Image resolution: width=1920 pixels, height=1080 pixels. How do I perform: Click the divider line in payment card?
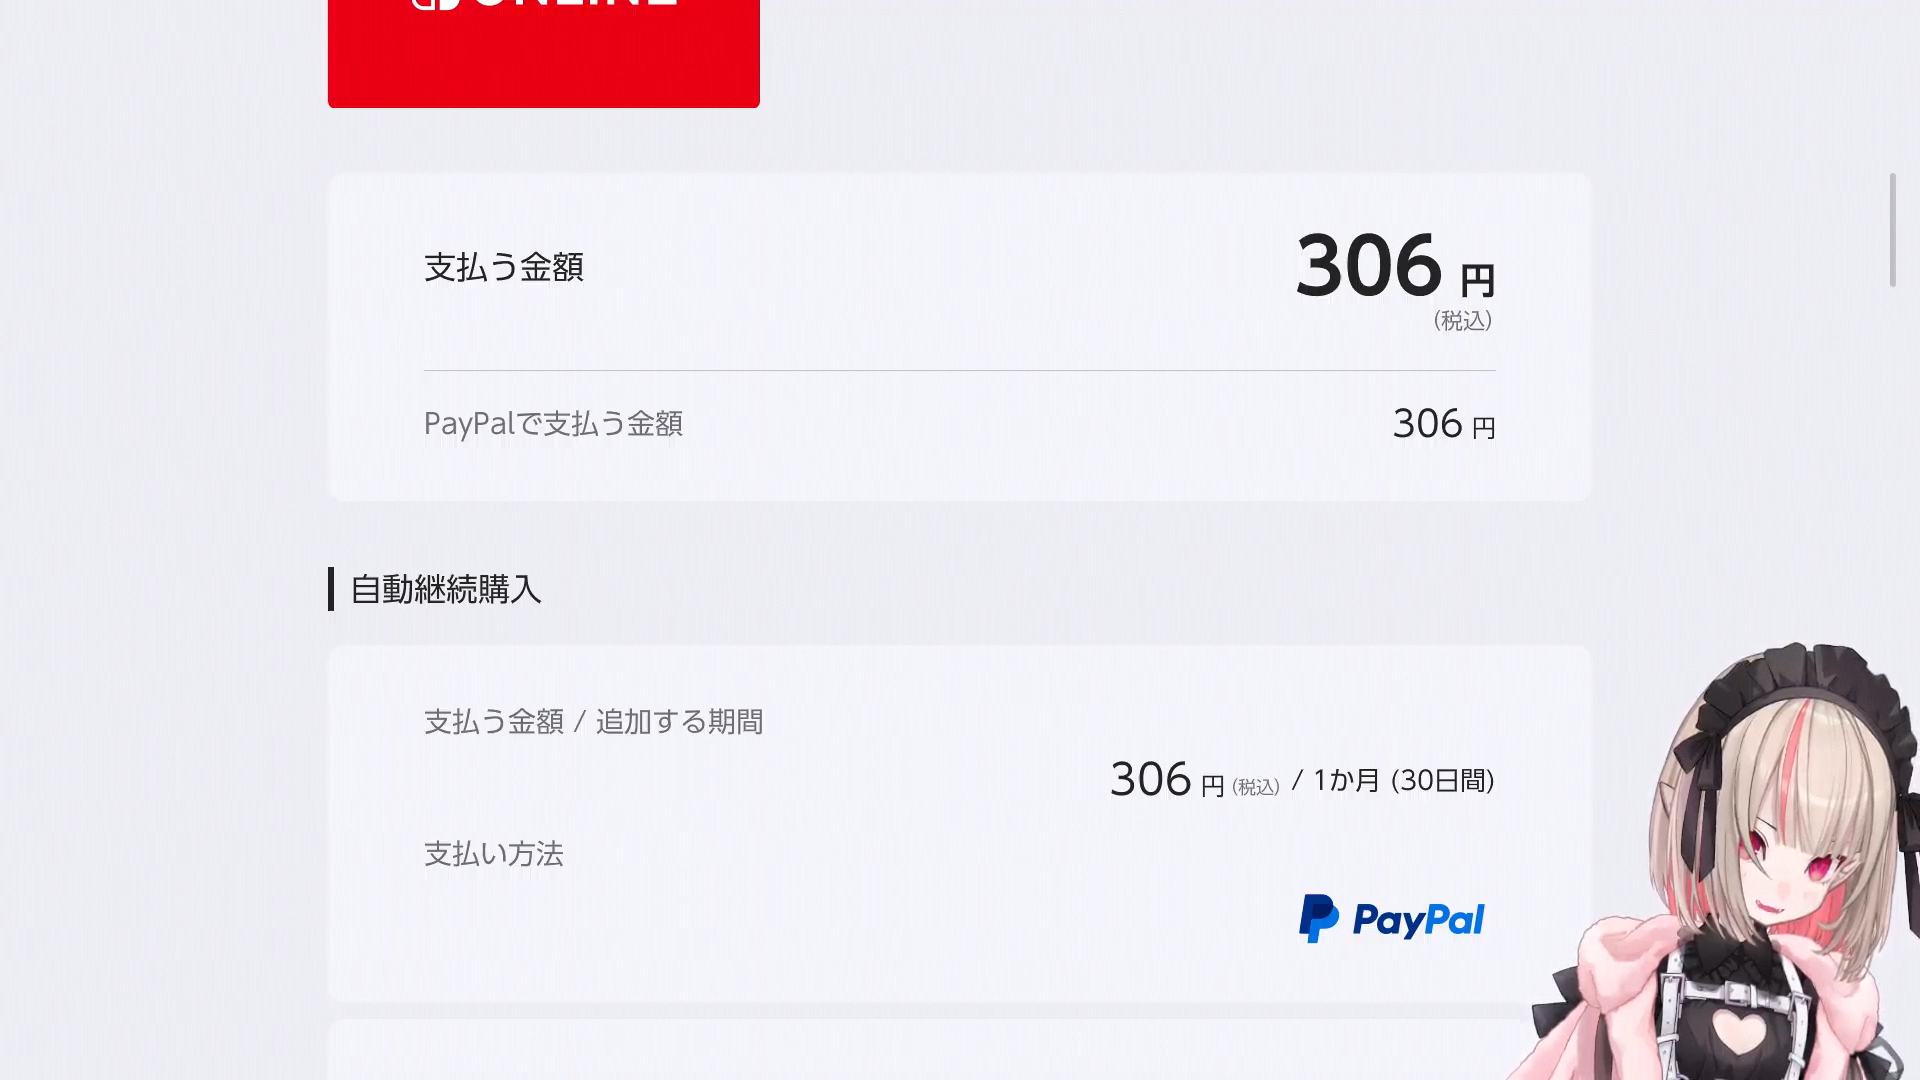coord(960,370)
